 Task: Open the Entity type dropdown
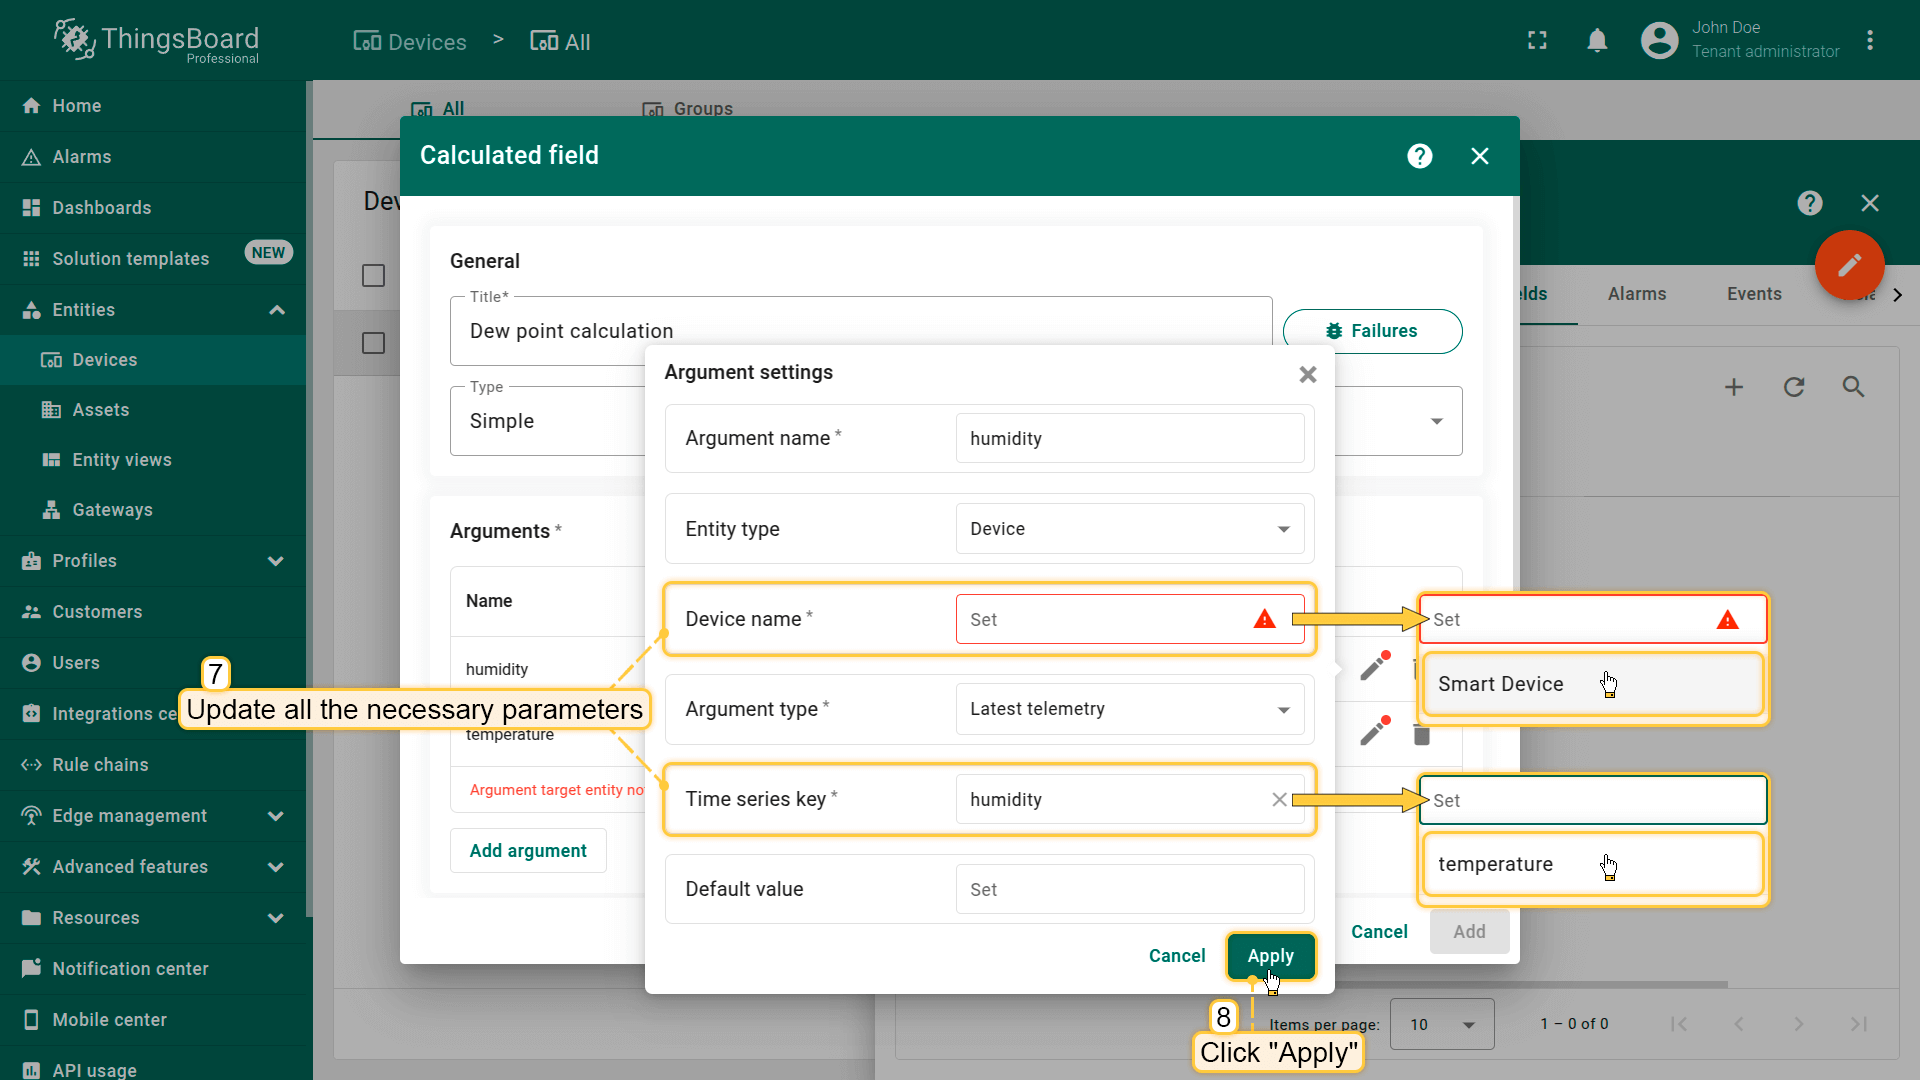[x=1129, y=529]
